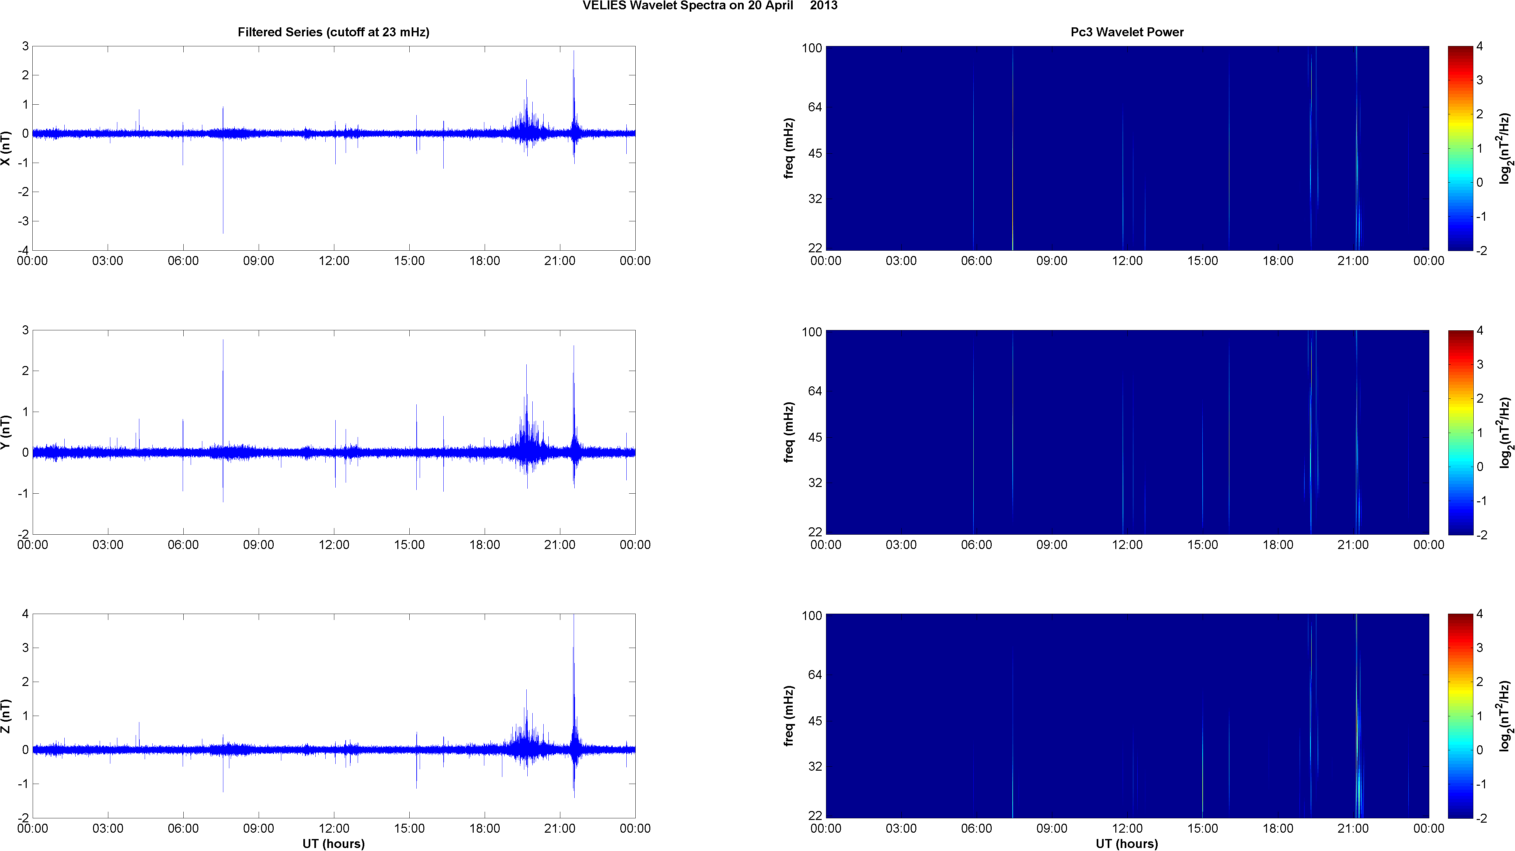Click the '32' frequency tick of top spectrogram
1515x851 pixels.
815,199
